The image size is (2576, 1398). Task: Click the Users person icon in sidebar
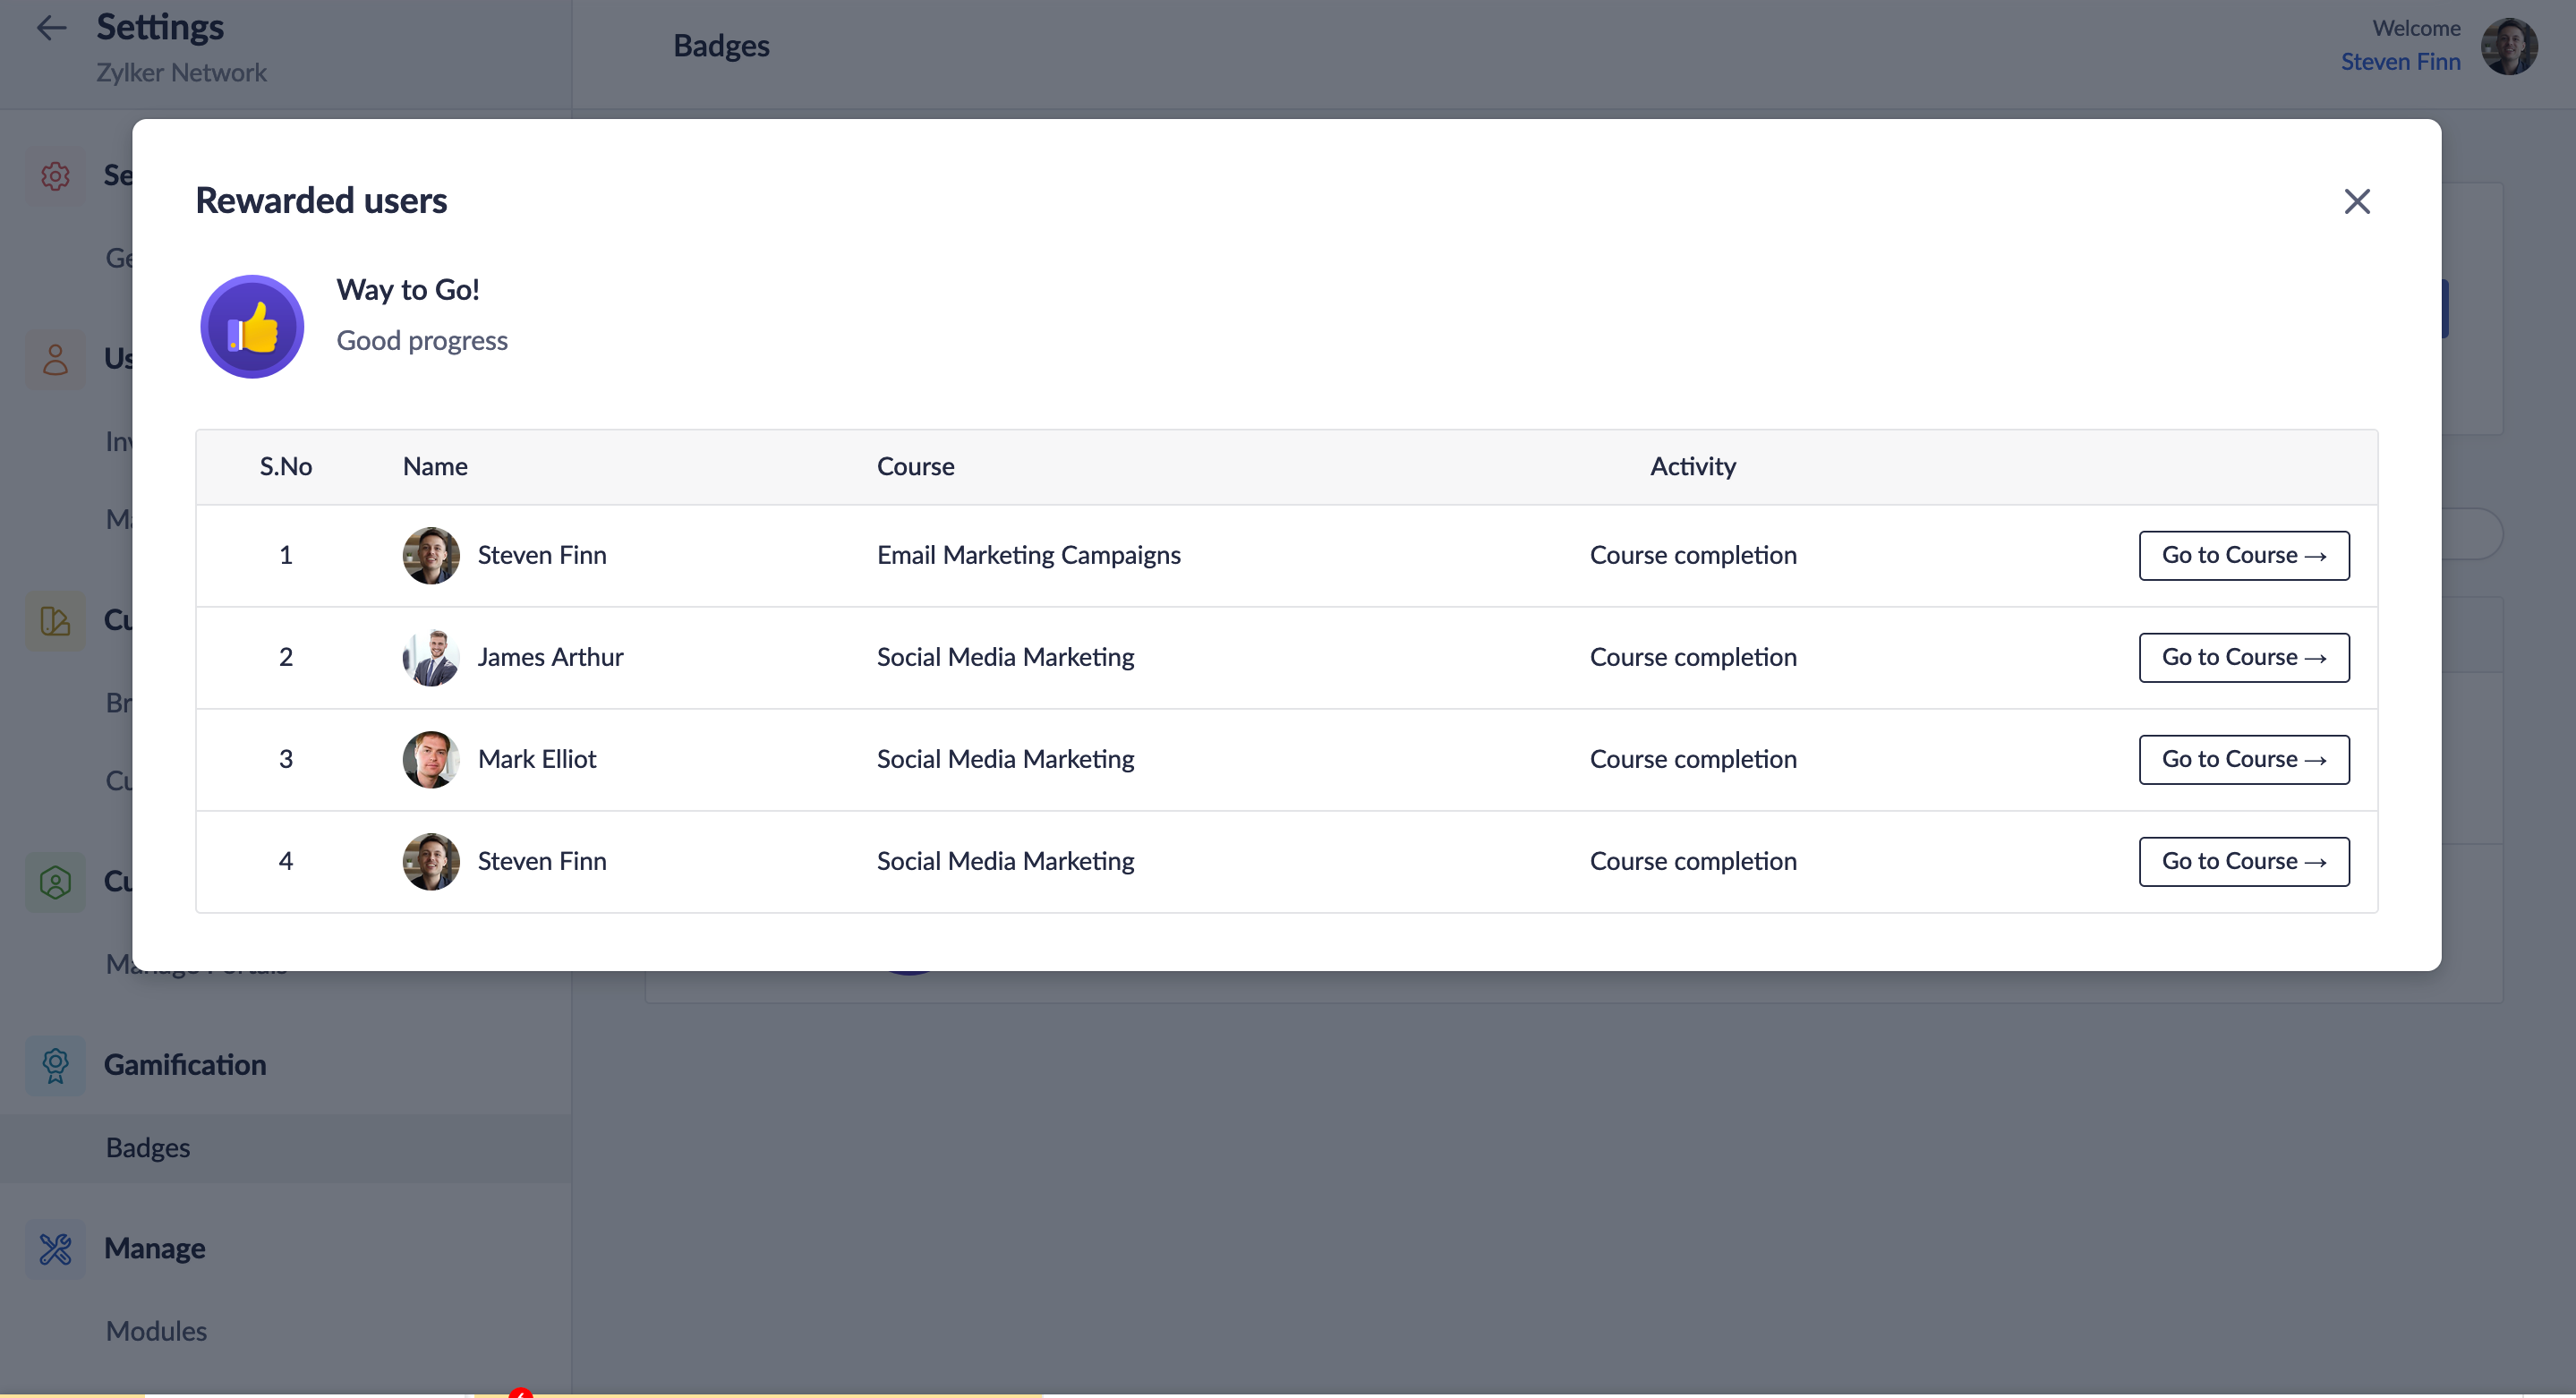coord(55,359)
